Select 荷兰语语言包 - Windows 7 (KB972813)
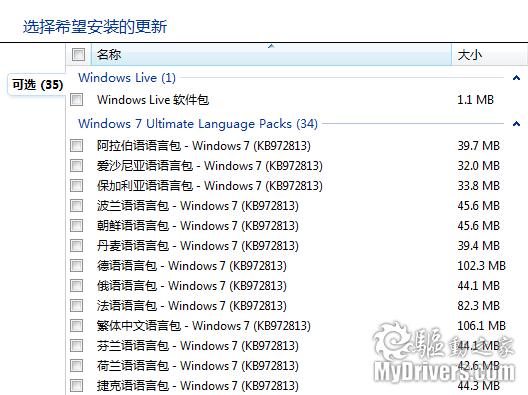Screen dimensions: 528x395 pyautogui.click(x=198, y=366)
